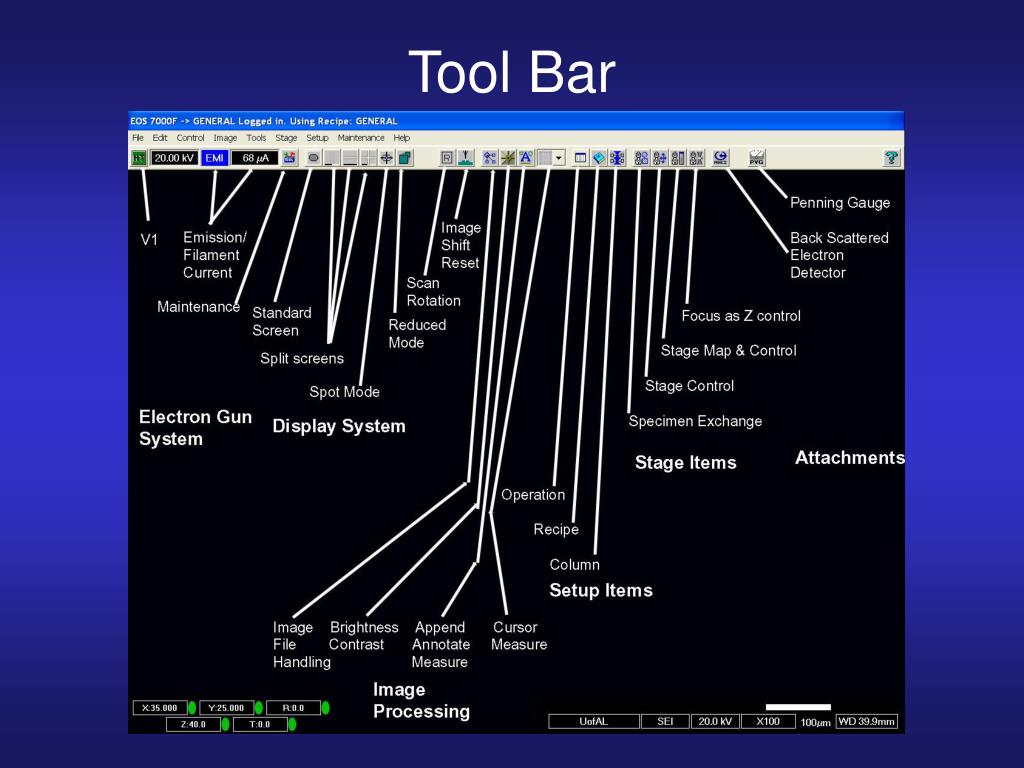Image resolution: width=1024 pixels, height=768 pixels.
Task: Select the horizontal split screen icon
Action: pos(351,158)
